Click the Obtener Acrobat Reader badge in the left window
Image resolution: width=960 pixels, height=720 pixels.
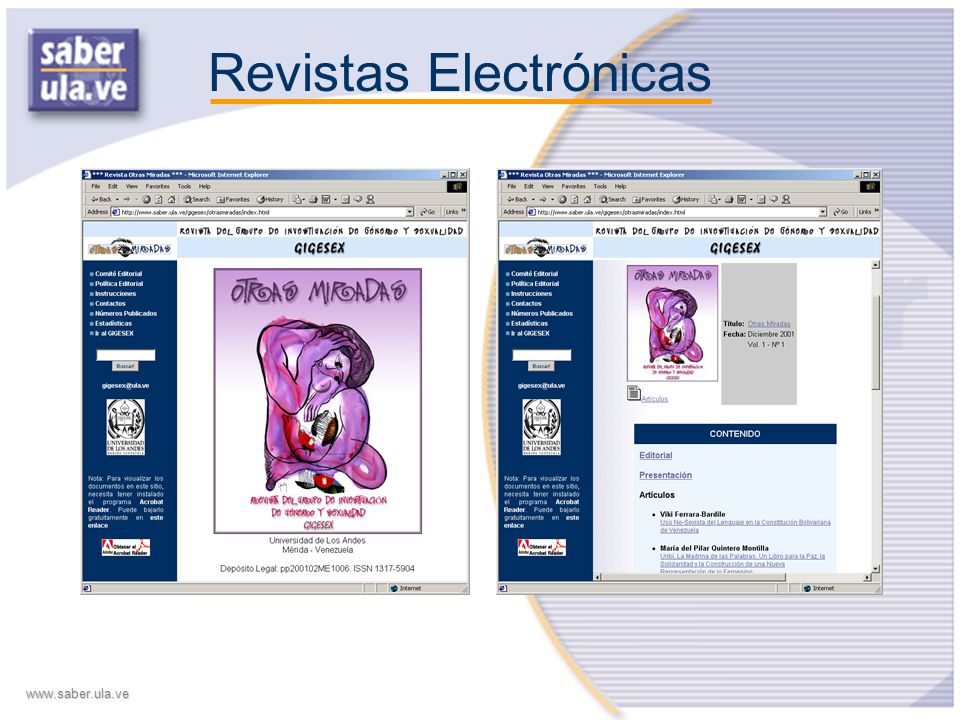coord(126,547)
